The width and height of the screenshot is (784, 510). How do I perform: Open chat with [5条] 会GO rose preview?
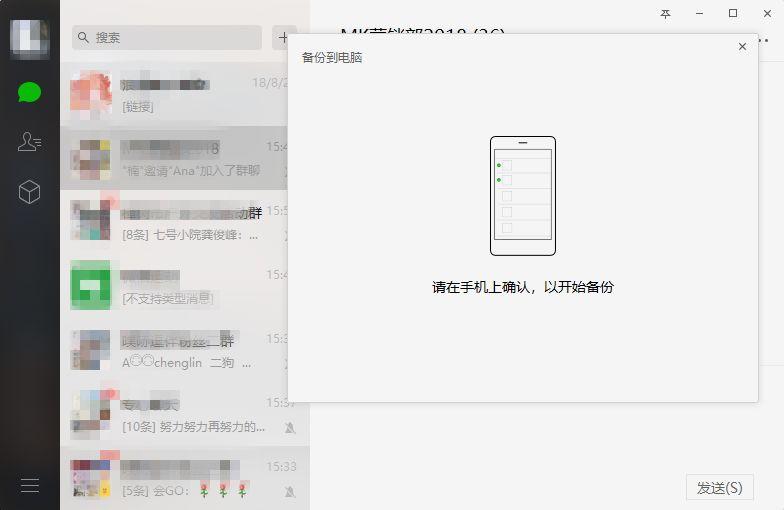pos(185,478)
